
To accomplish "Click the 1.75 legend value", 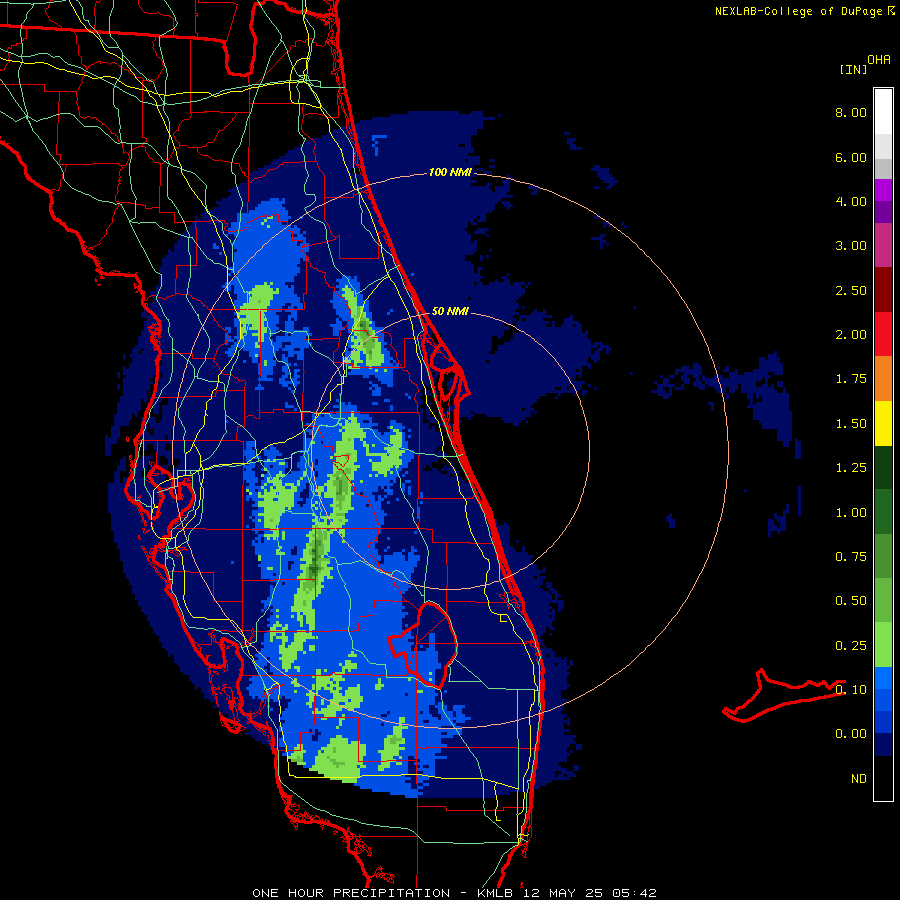I will (851, 379).
